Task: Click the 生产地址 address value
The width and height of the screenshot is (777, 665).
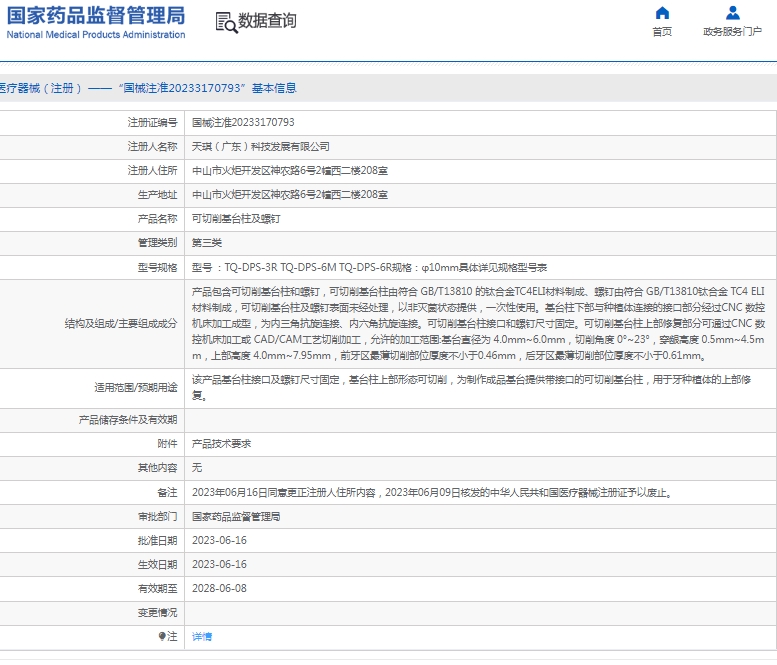Action: 290,195
